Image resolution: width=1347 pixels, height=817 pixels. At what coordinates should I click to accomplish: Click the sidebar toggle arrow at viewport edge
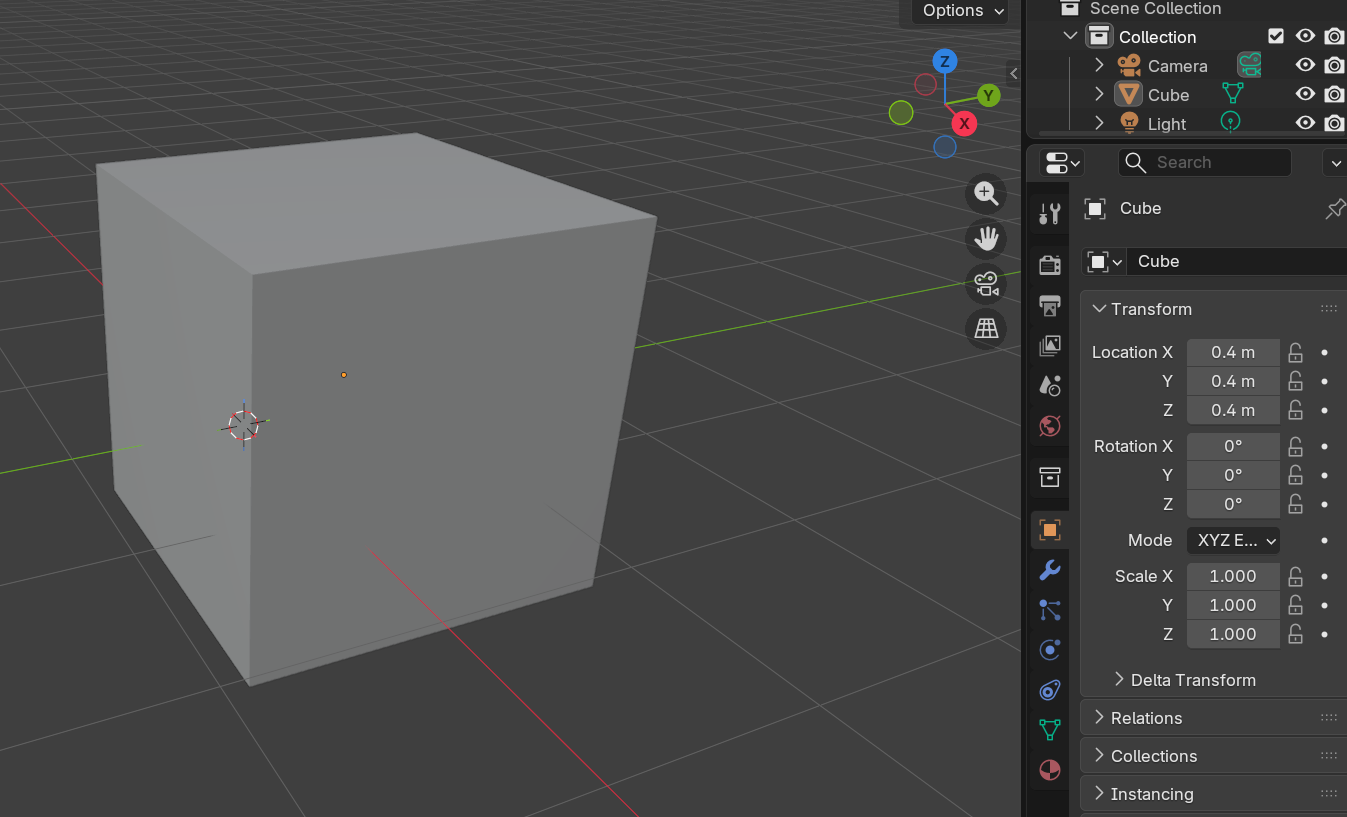(1013, 73)
